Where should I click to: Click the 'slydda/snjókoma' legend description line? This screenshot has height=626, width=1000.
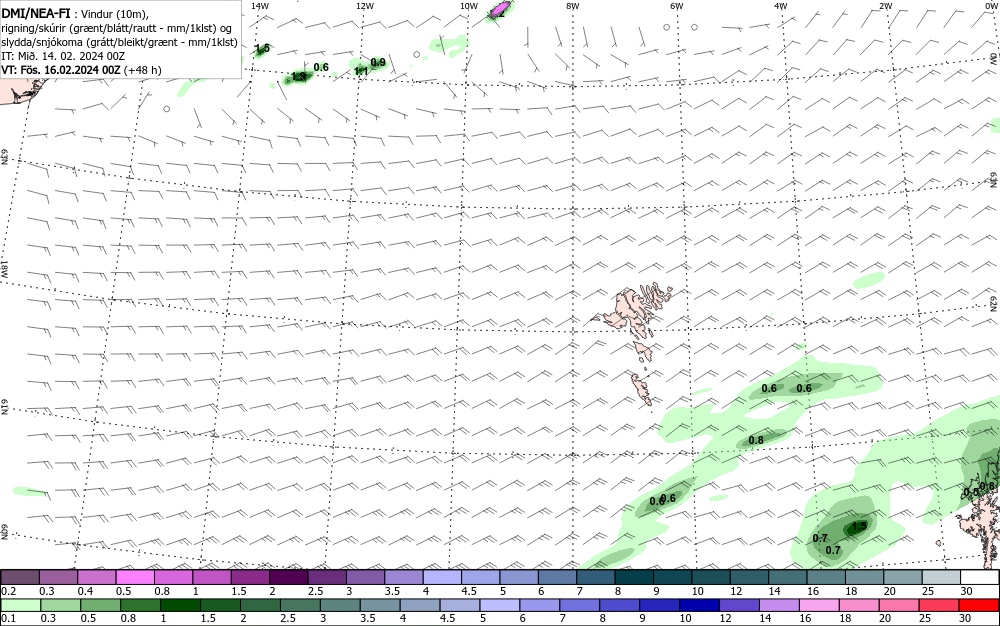tap(119, 42)
